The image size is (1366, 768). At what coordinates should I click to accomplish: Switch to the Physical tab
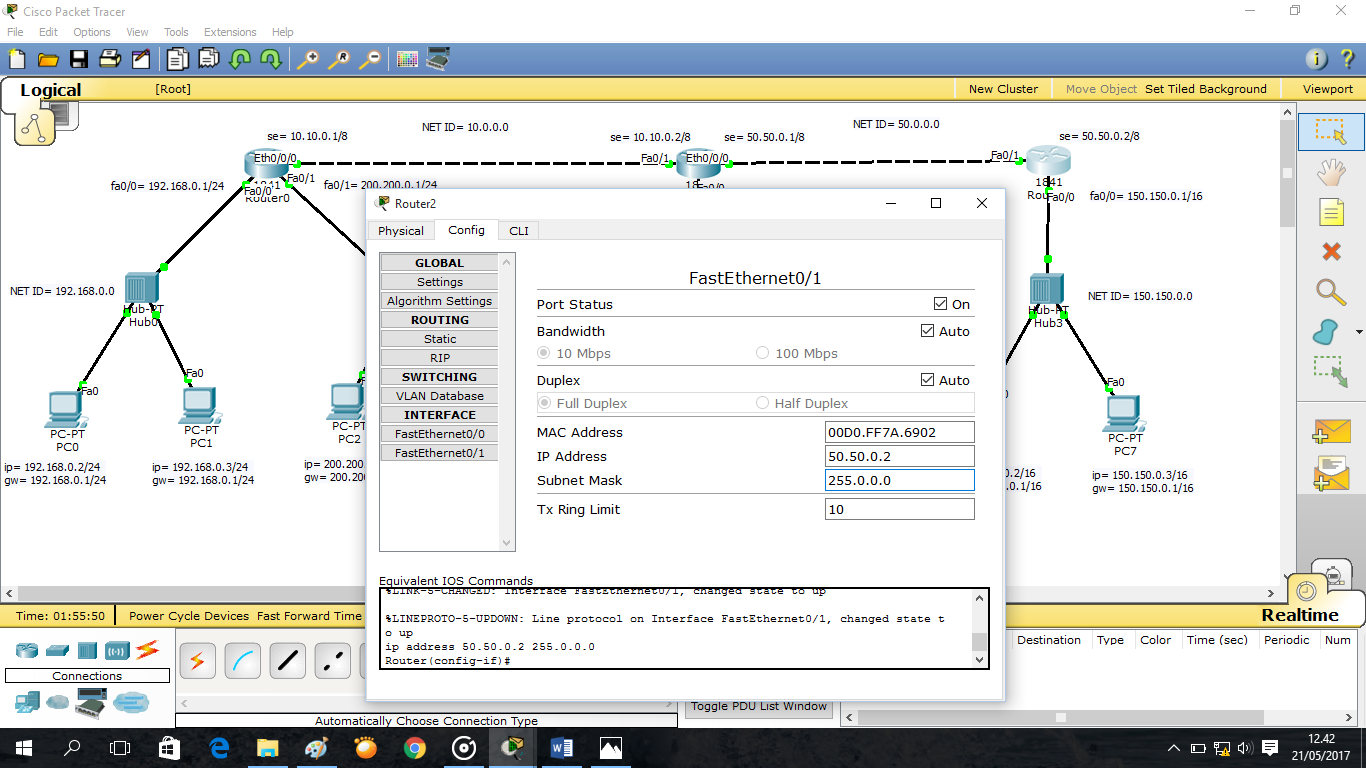click(x=401, y=231)
